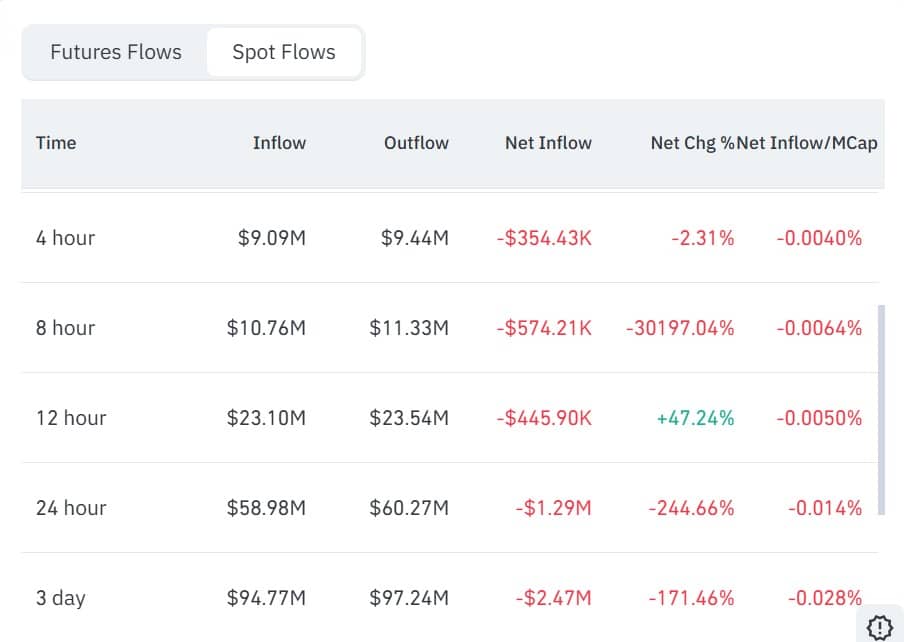The height and width of the screenshot is (642, 904).
Task: Click the $58.98M inflow value
Action: [266, 508]
